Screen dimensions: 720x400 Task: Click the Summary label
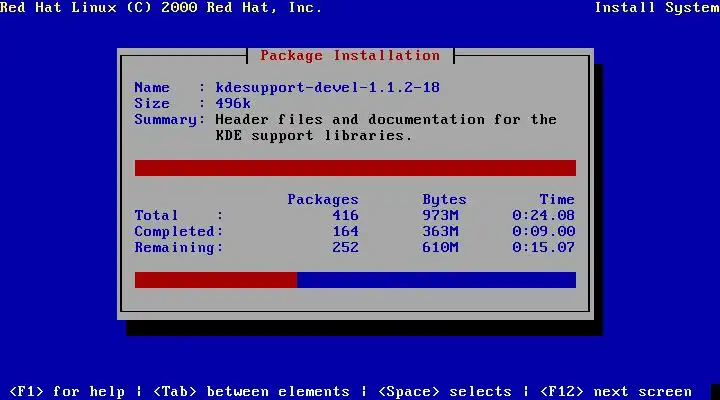pyautogui.click(x=165, y=120)
